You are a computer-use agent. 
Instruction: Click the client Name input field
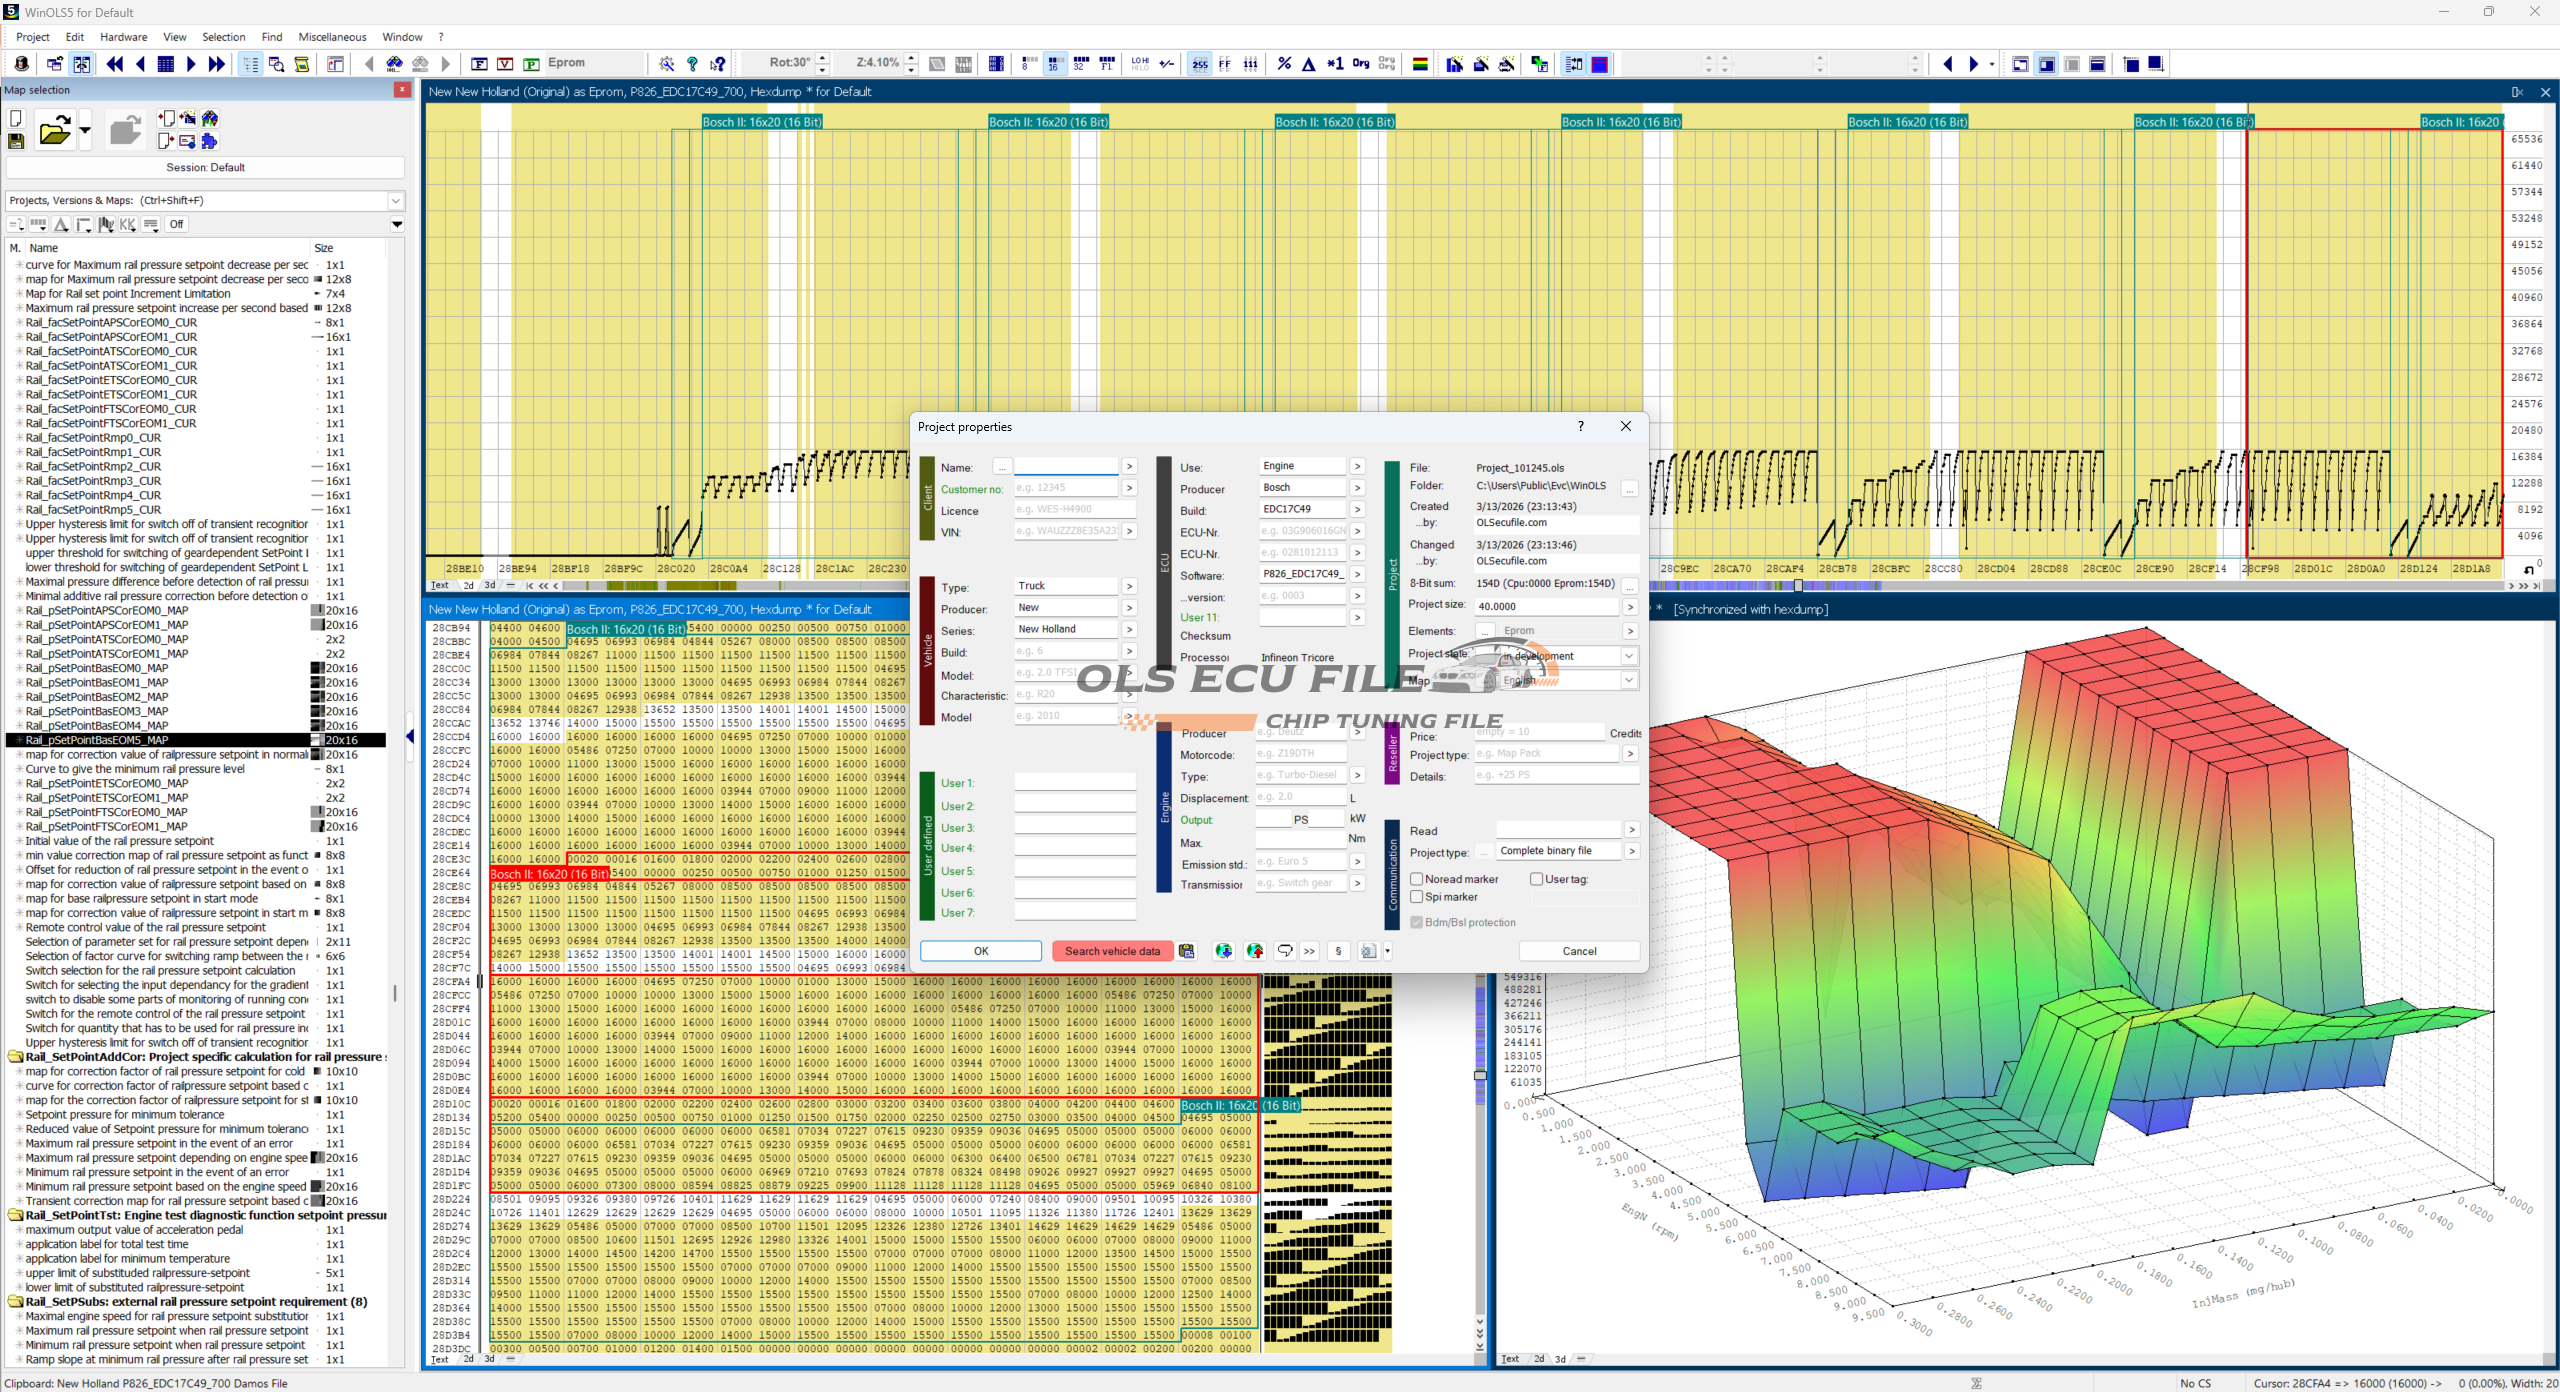1065,467
